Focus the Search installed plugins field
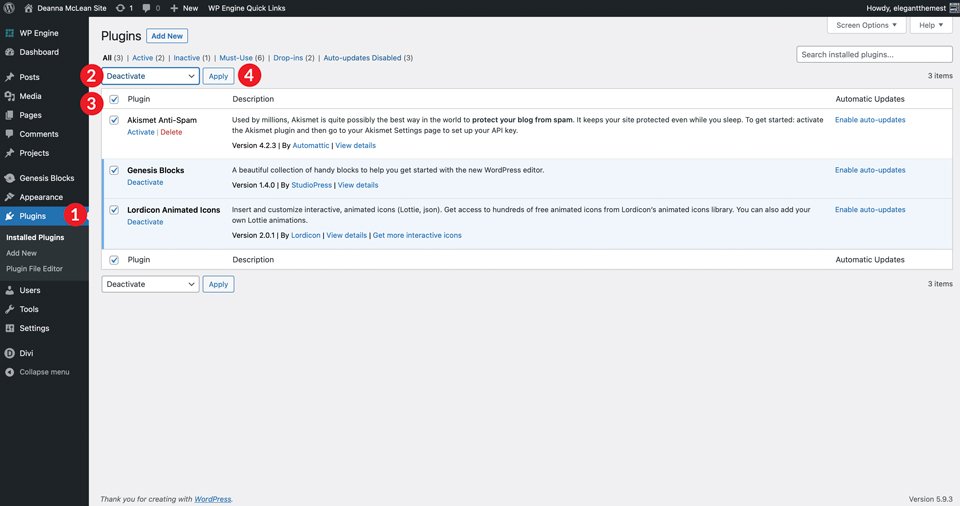Viewport: 960px width, 506px height. click(x=874, y=55)
